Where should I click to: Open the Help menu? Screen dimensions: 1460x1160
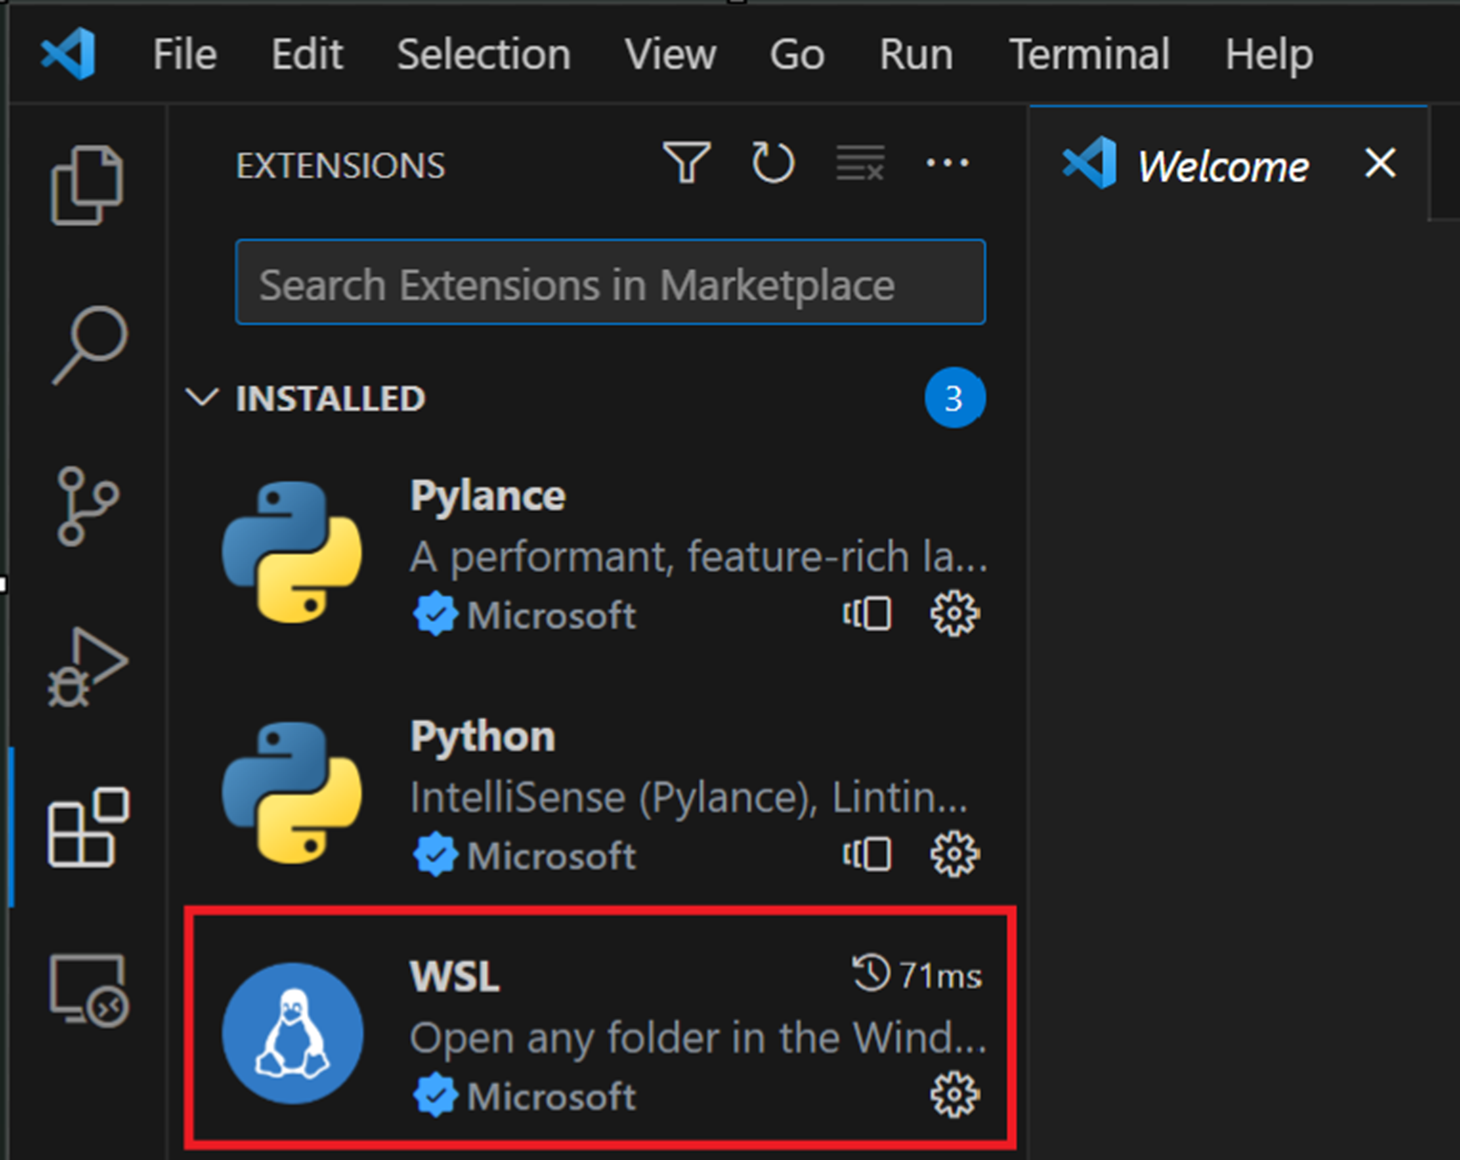point(1269,54)
